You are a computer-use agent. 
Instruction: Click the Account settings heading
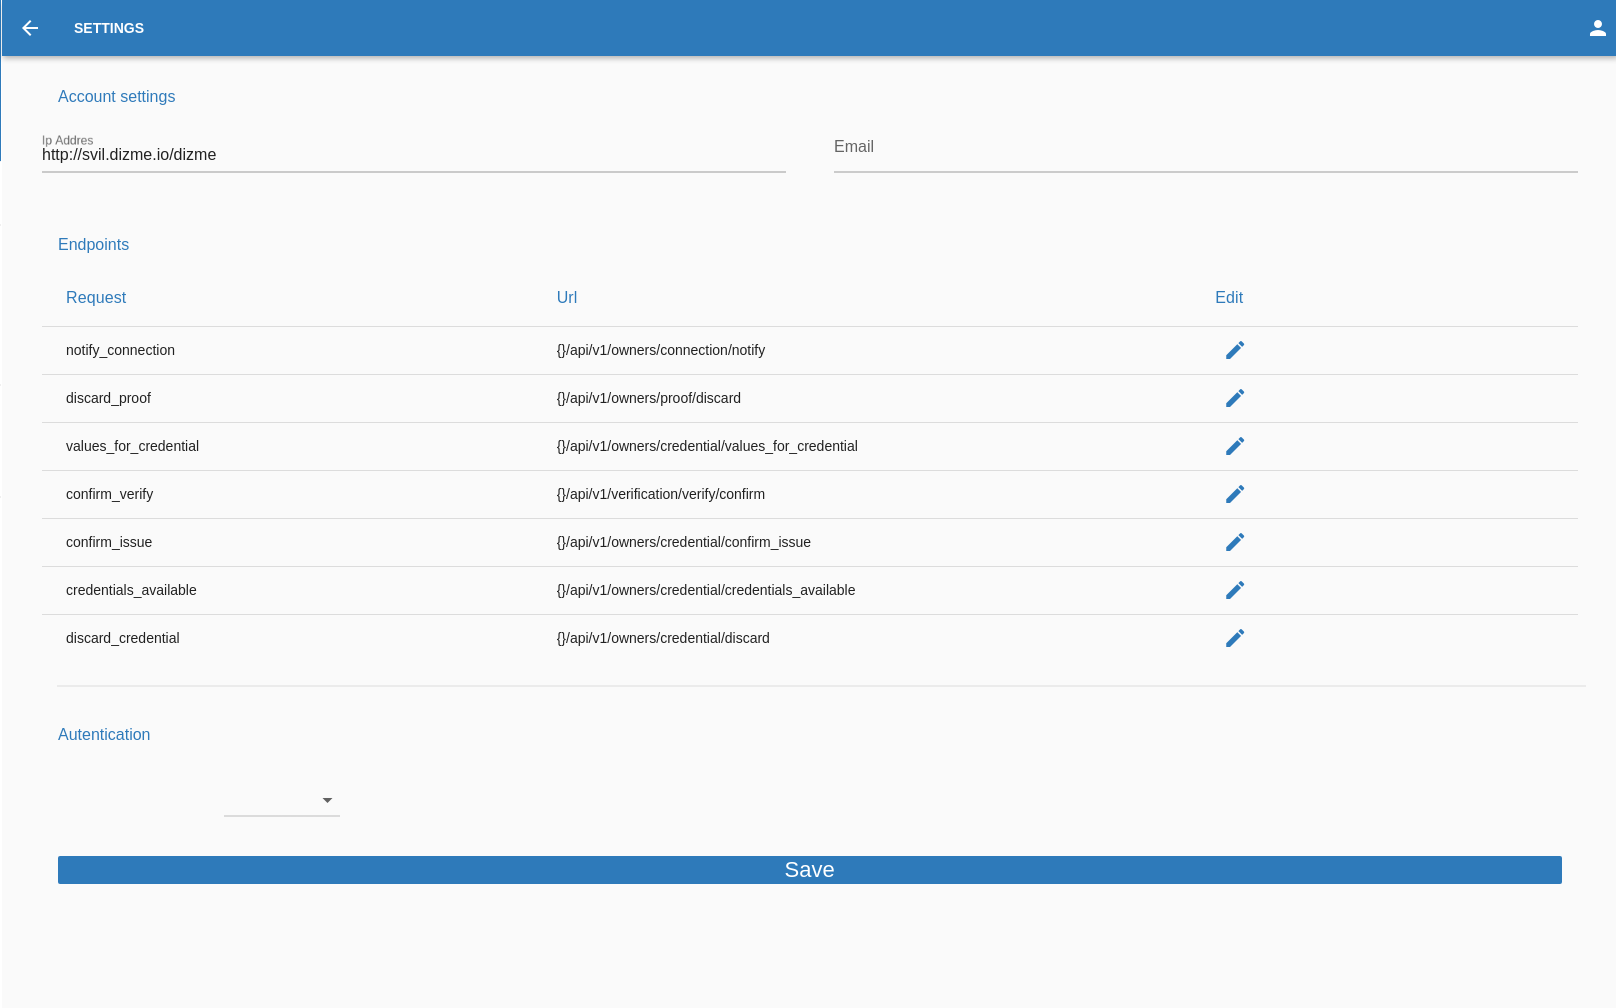point(116,96)
